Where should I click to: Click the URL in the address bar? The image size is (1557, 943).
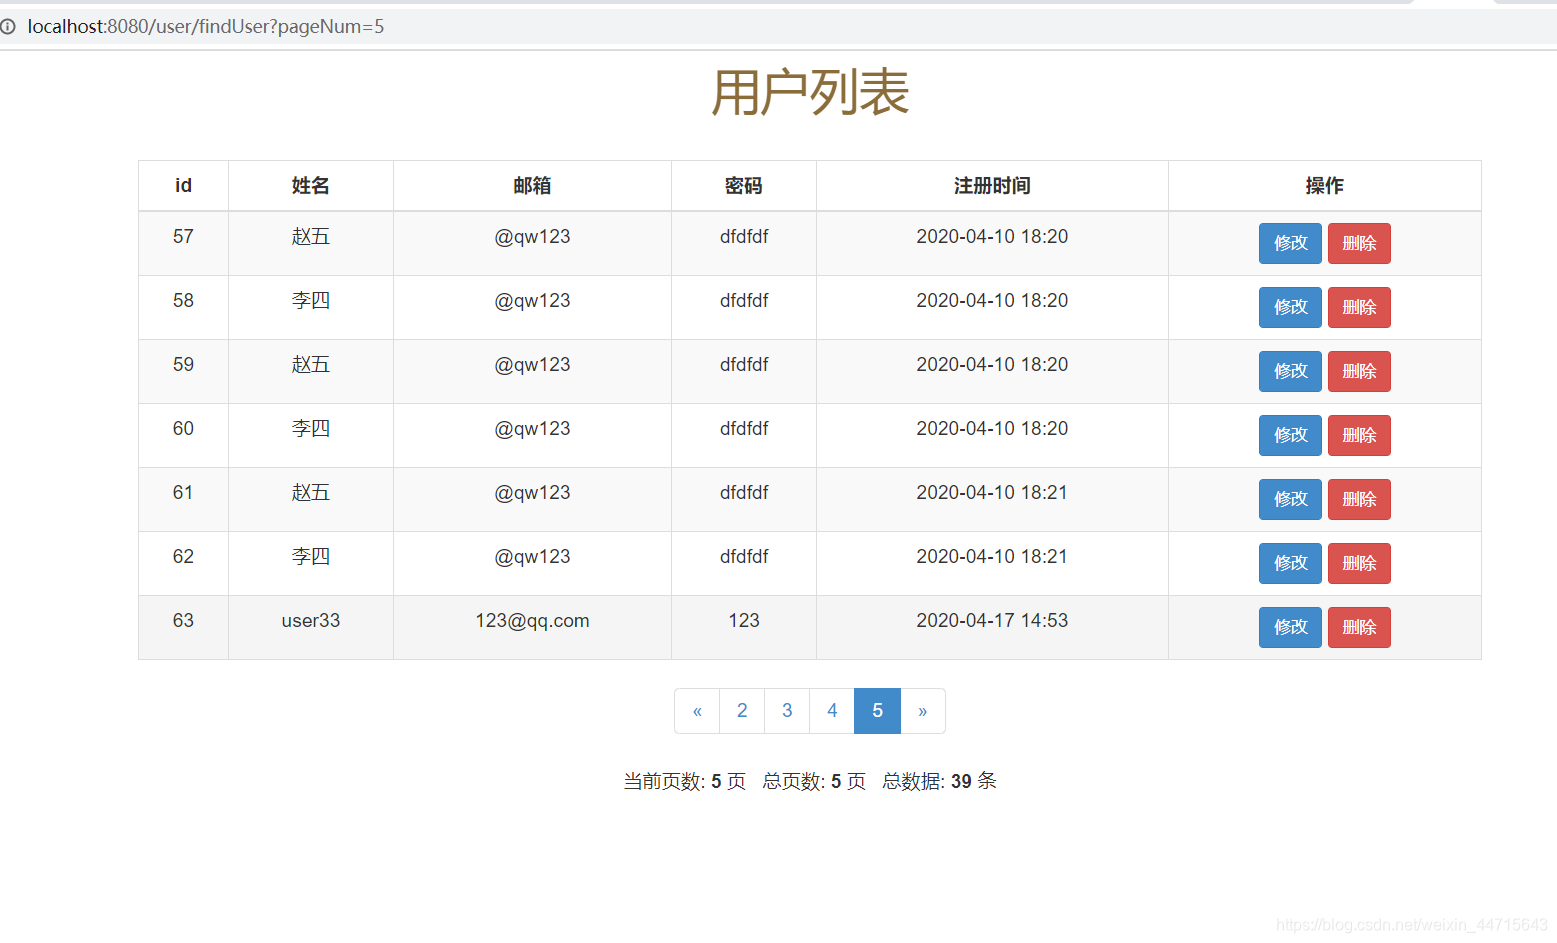pyautogui.click(x=206, y=27)
